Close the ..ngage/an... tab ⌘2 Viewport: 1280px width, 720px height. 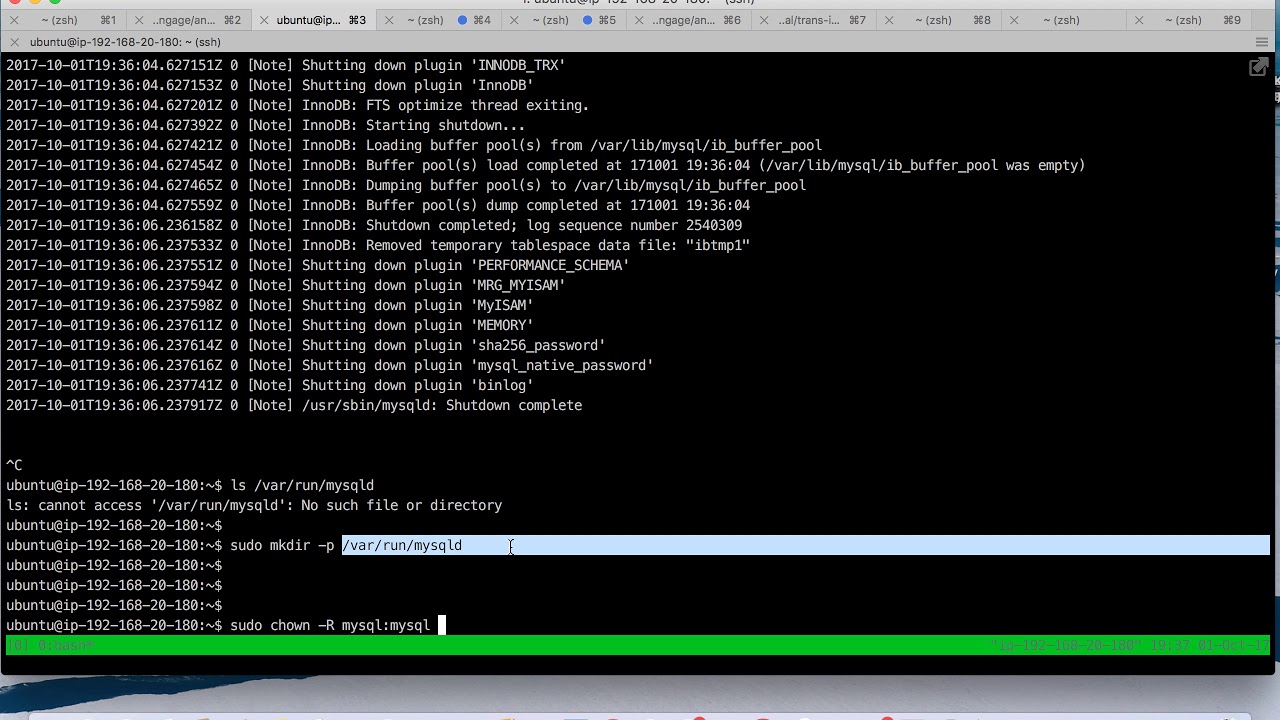139,20
